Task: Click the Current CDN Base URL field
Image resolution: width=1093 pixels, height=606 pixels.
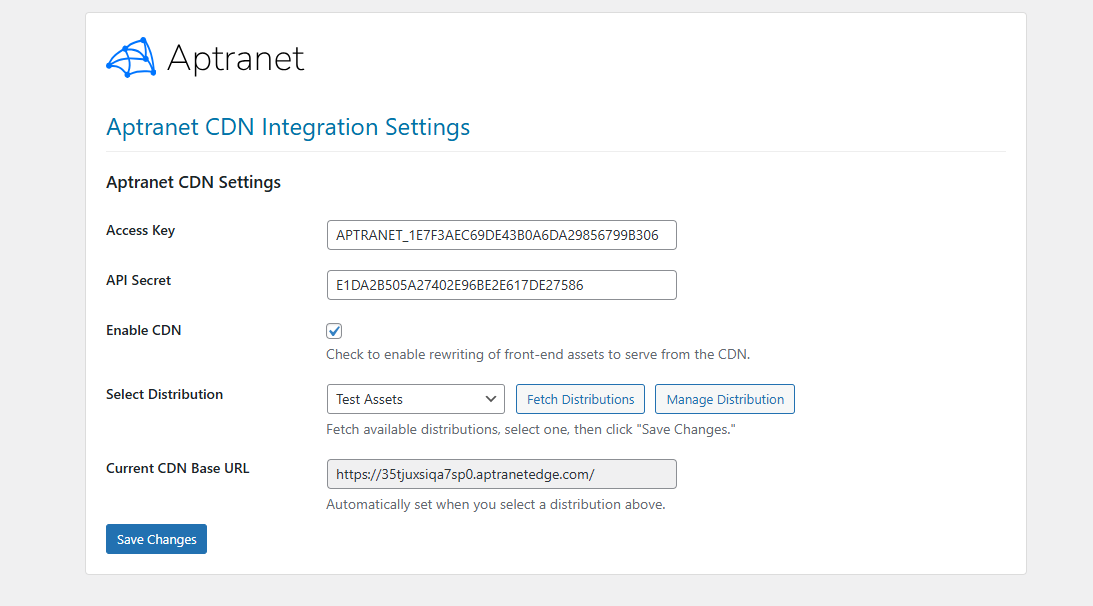Action: tap(501, 474)
